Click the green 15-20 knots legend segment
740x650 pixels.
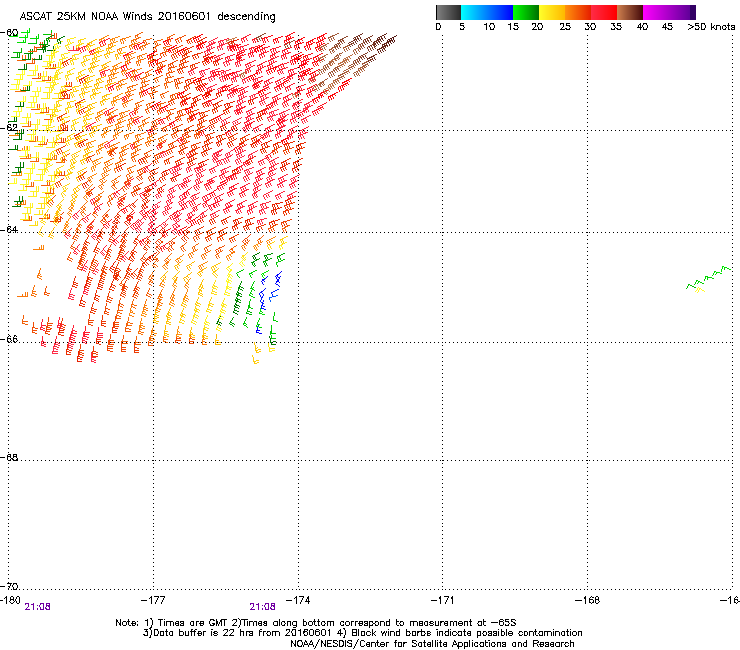pyautogui.click(x=526, y=12)
